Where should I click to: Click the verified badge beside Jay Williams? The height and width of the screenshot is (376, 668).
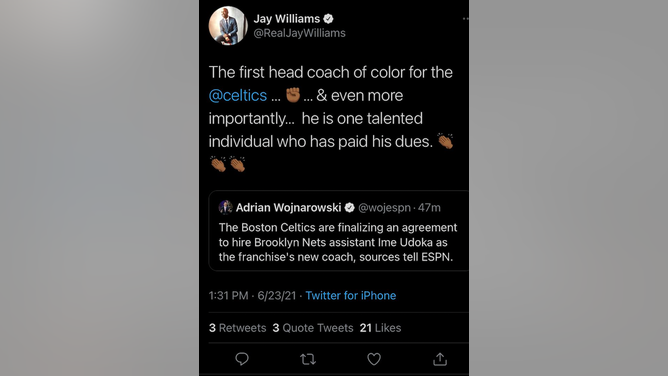328,19
